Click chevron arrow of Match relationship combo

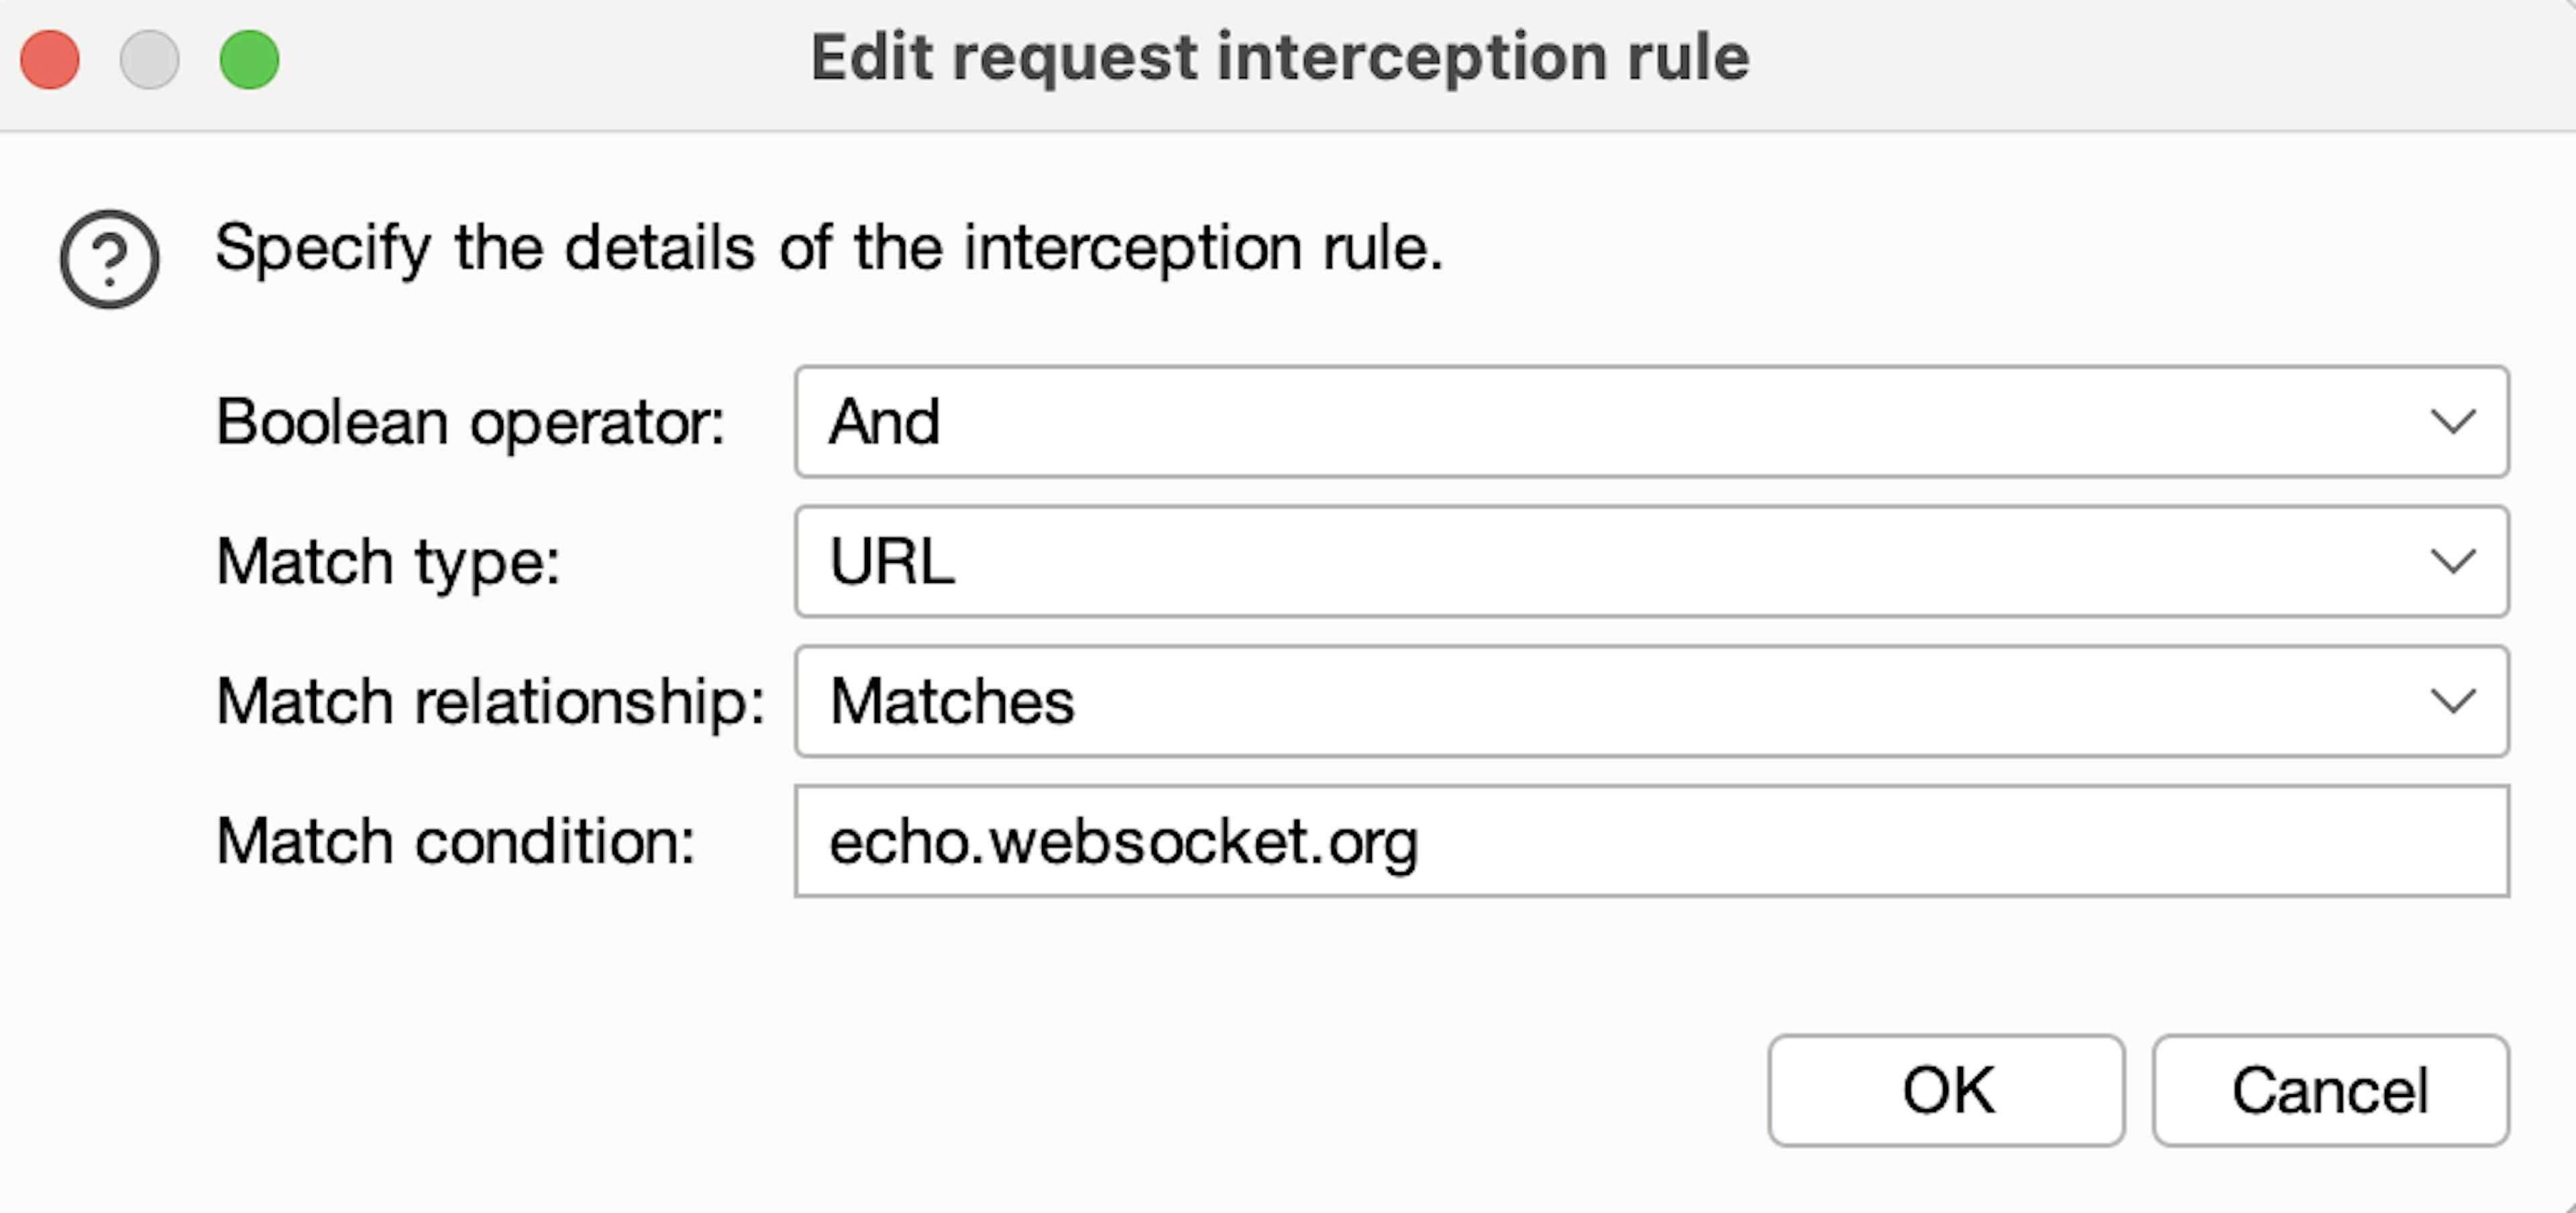click(x=2452, y=701)
